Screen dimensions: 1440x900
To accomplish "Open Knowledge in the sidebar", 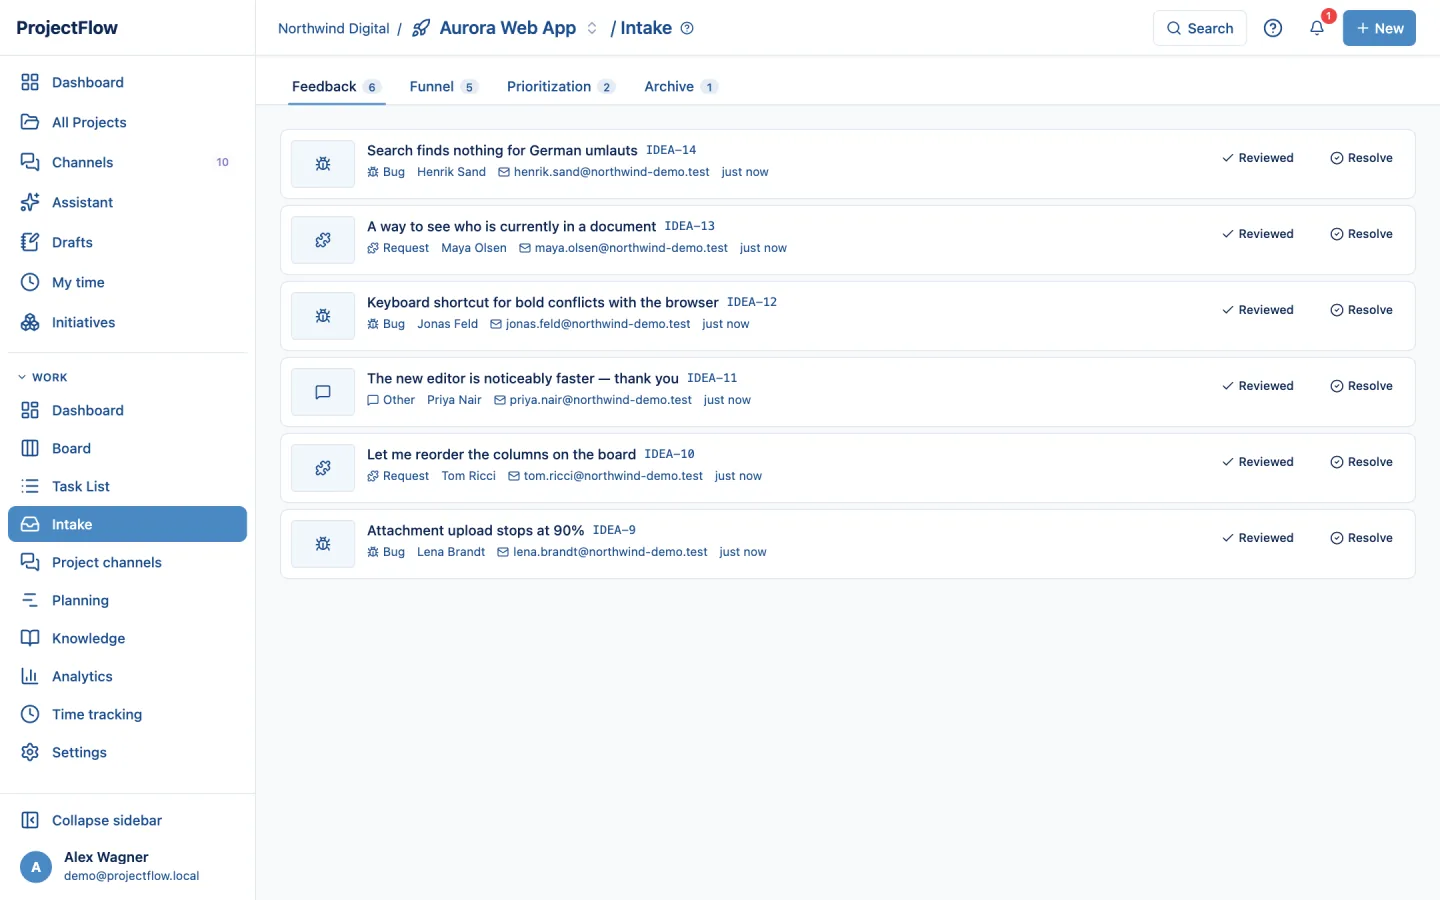I will (x=127, y=638).
